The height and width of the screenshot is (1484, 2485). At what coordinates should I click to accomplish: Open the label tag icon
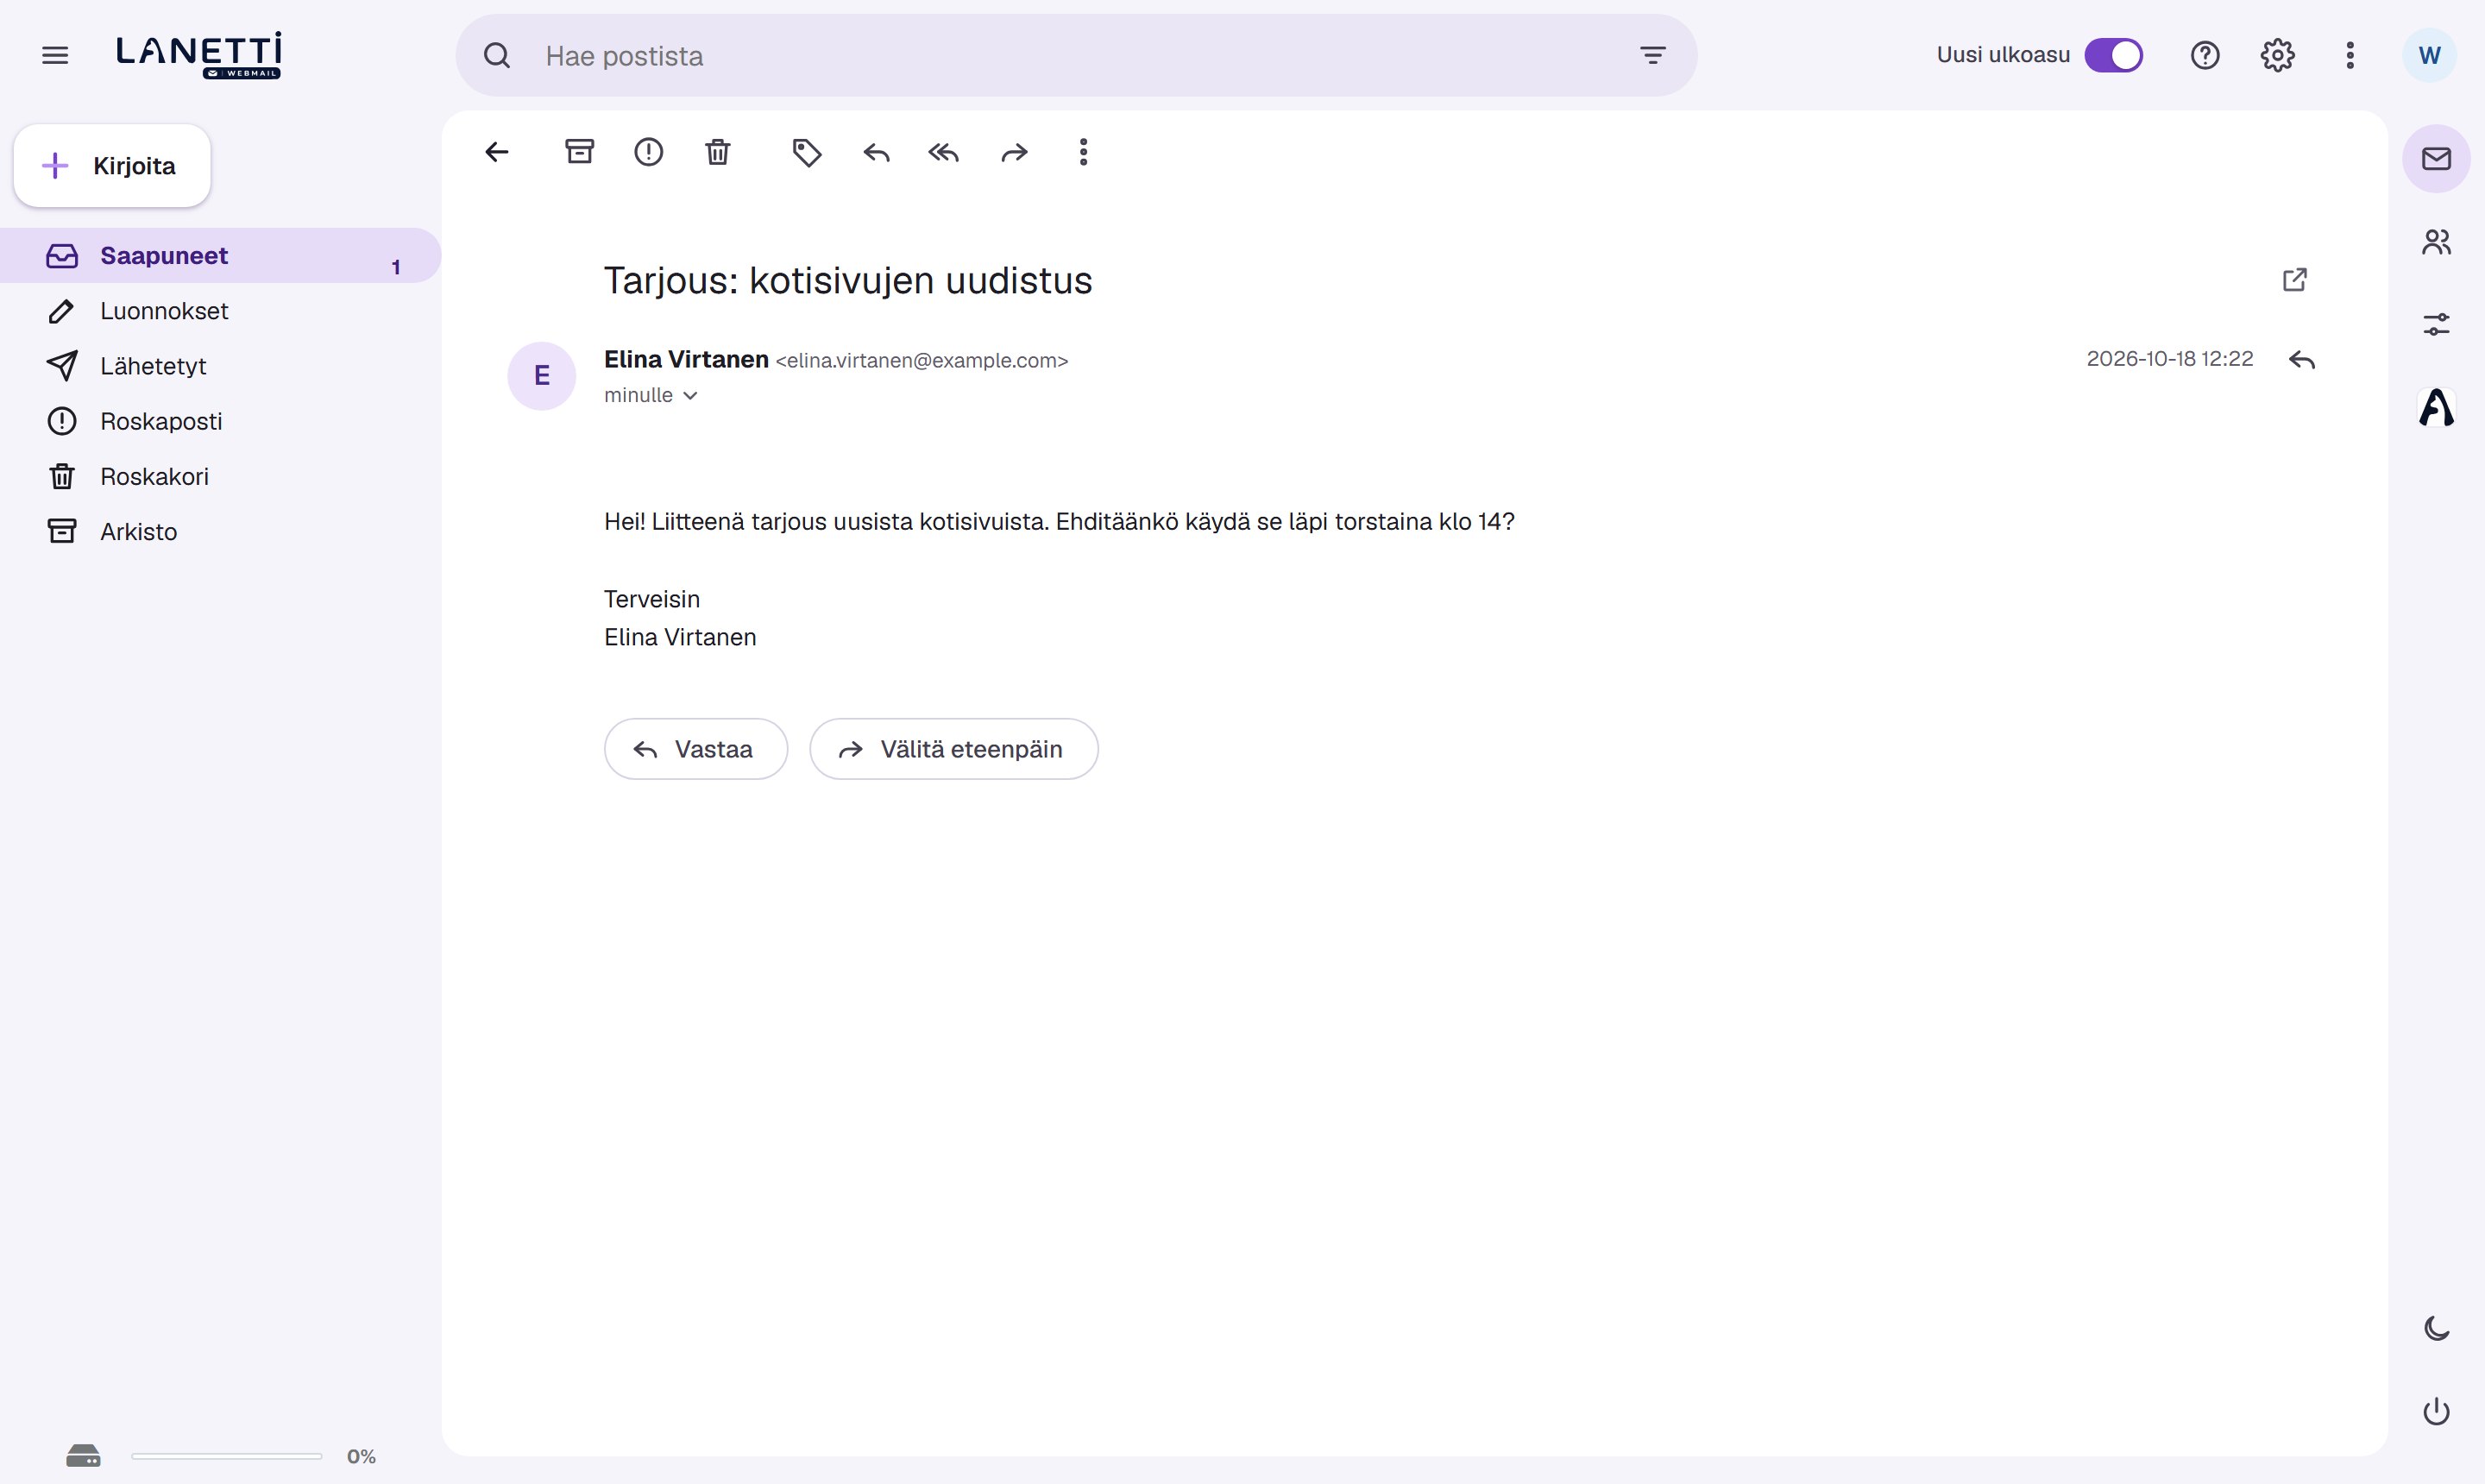807,152
